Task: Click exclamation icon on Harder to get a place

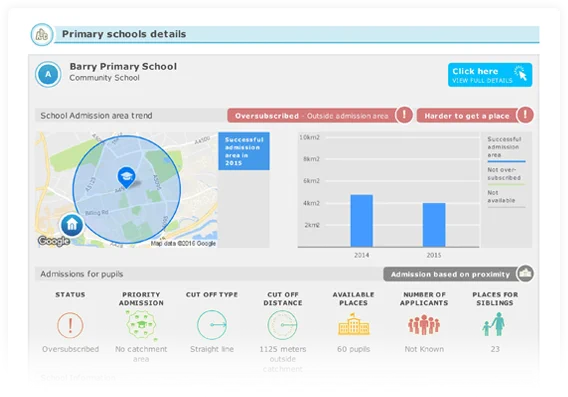Action: (525, 115)
